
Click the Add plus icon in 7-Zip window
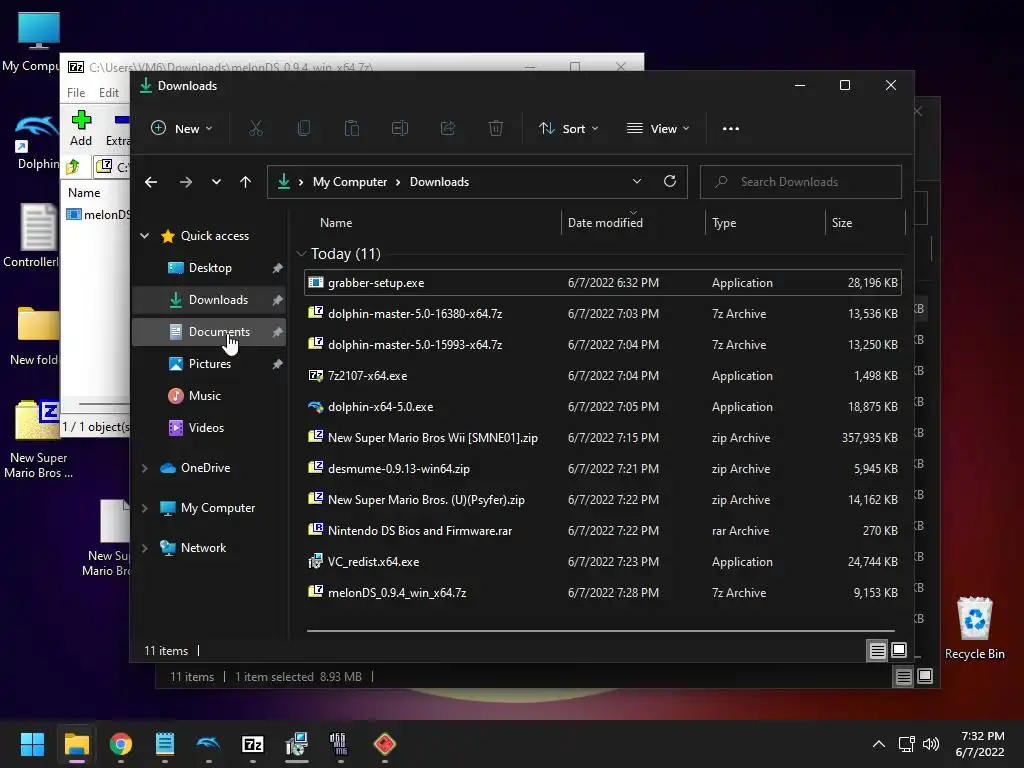tap(81, 128)
